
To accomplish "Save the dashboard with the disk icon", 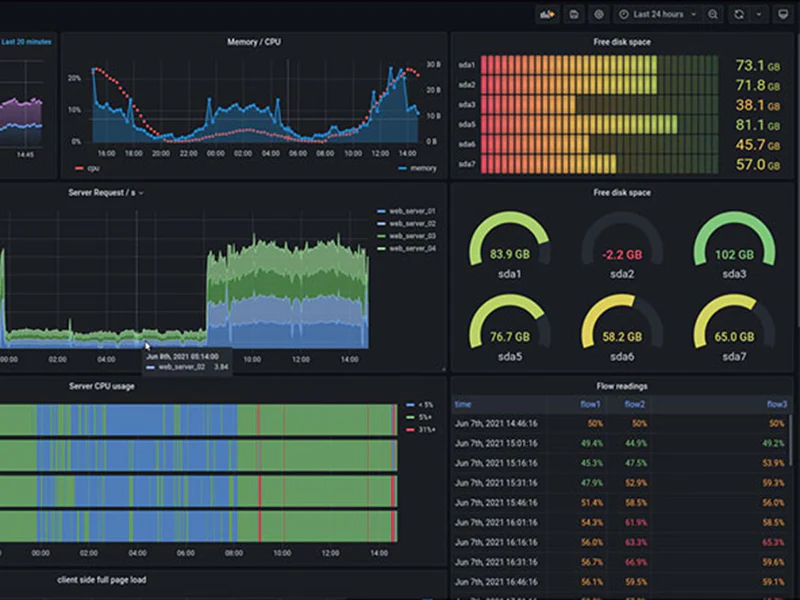I will tap(573, 14).
